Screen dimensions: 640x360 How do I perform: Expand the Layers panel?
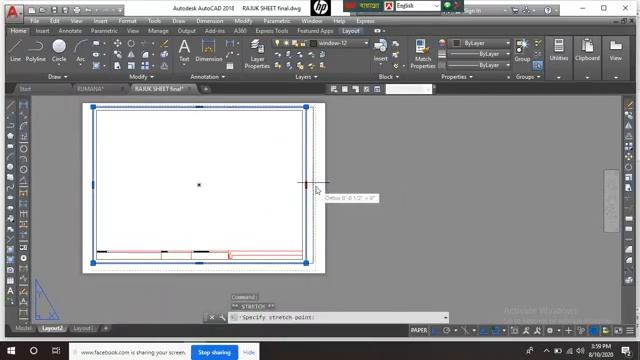[x=306, y=77]
